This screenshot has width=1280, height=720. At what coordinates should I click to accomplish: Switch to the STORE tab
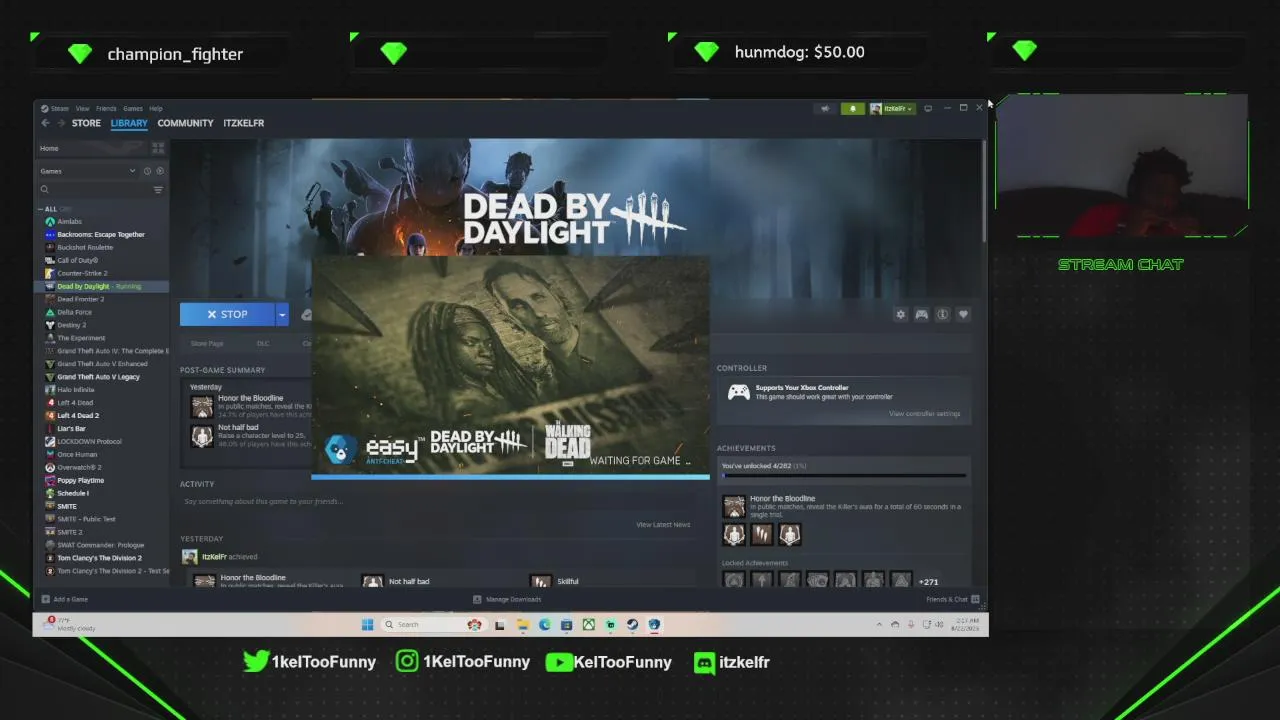[86, 123]
